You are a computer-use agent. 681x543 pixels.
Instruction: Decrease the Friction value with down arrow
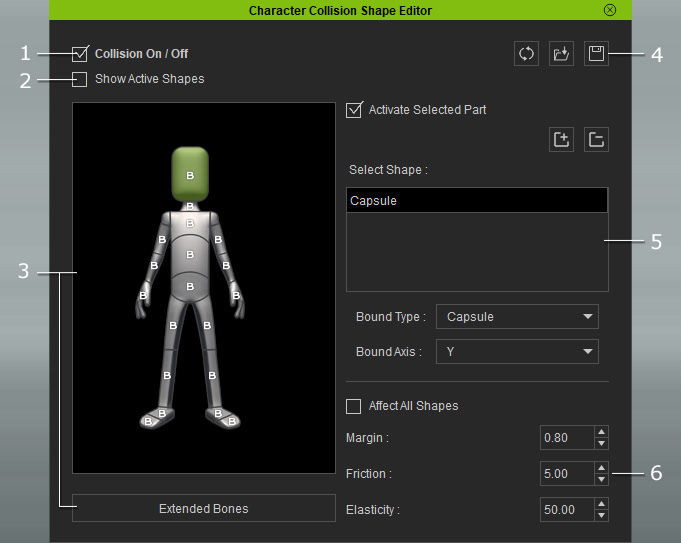[601, 479]
